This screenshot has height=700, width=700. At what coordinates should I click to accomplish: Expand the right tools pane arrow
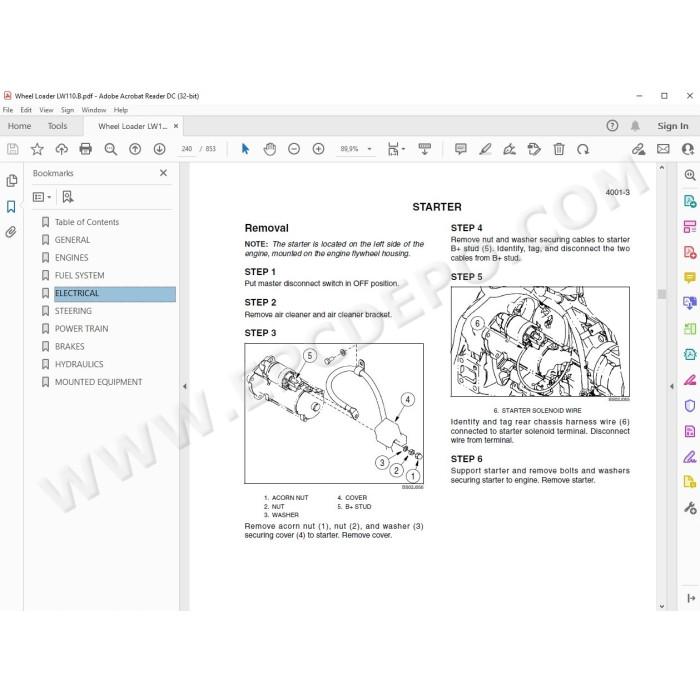(x=671, y=387)
